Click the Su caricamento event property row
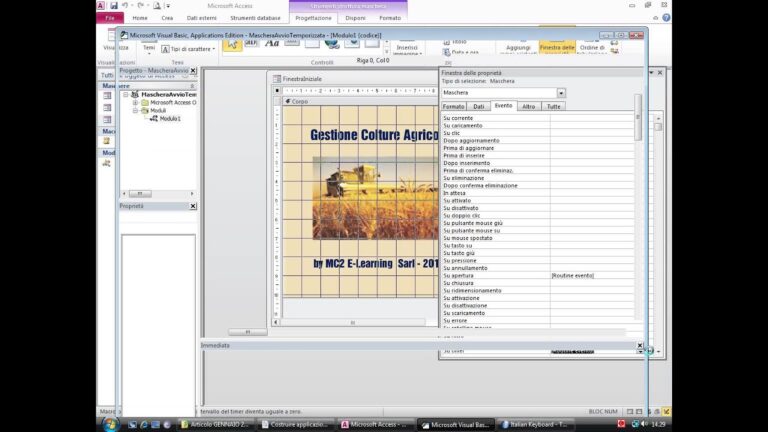This screenshot has width=768, height=432. [537, 126]
